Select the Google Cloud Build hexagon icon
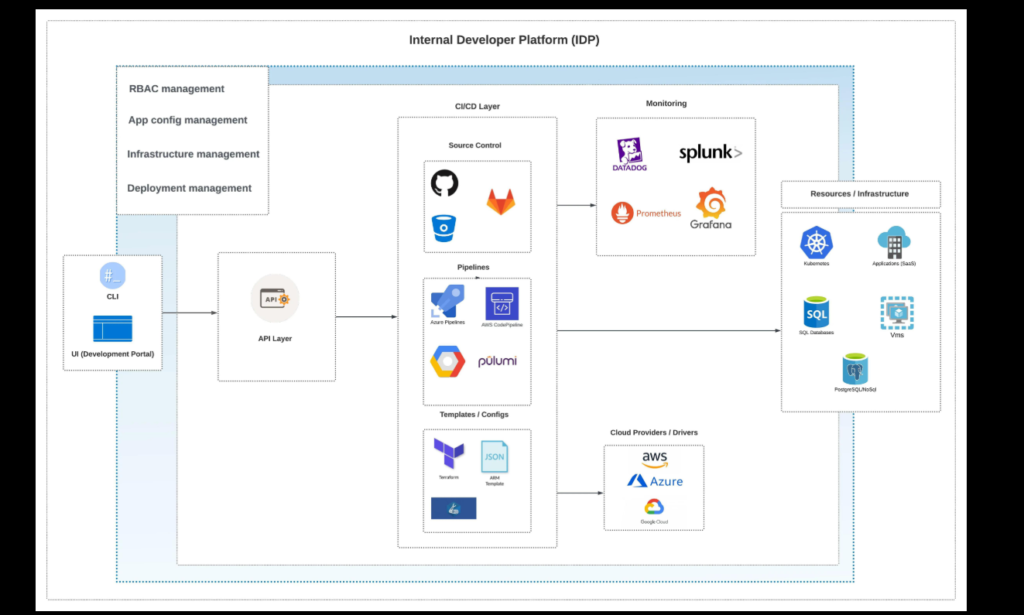Screen dimensions: 1024x615 448,361
